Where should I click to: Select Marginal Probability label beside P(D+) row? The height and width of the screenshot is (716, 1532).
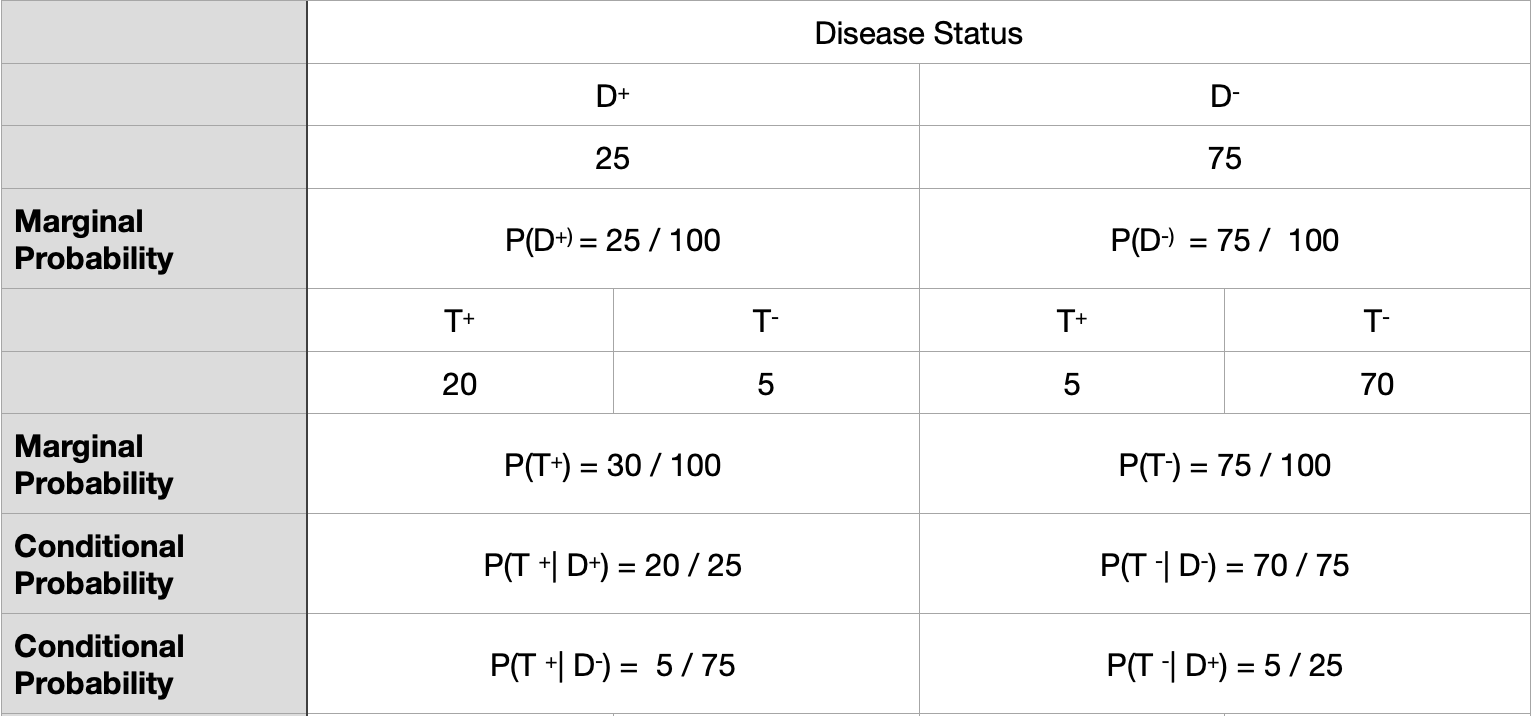click(x=94, y=240)
